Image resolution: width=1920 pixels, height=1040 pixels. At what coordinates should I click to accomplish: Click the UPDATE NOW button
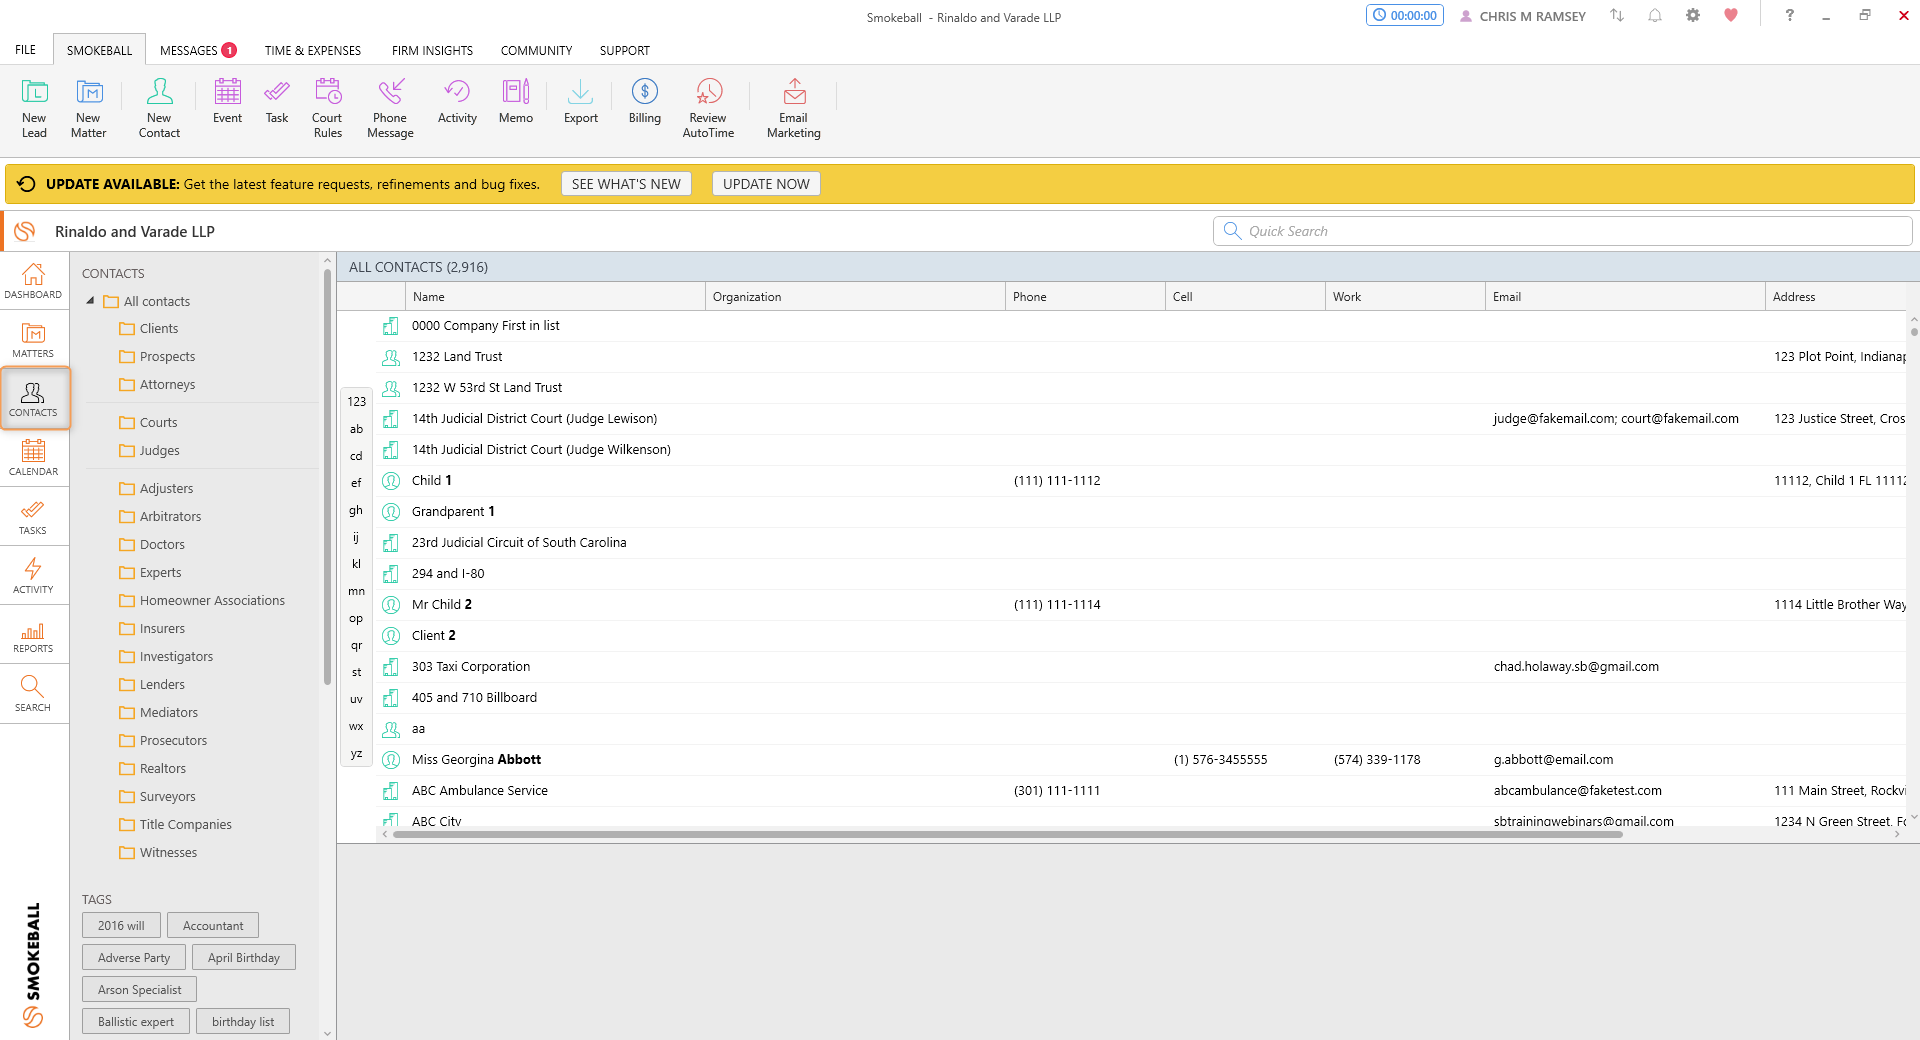point(766,184)
